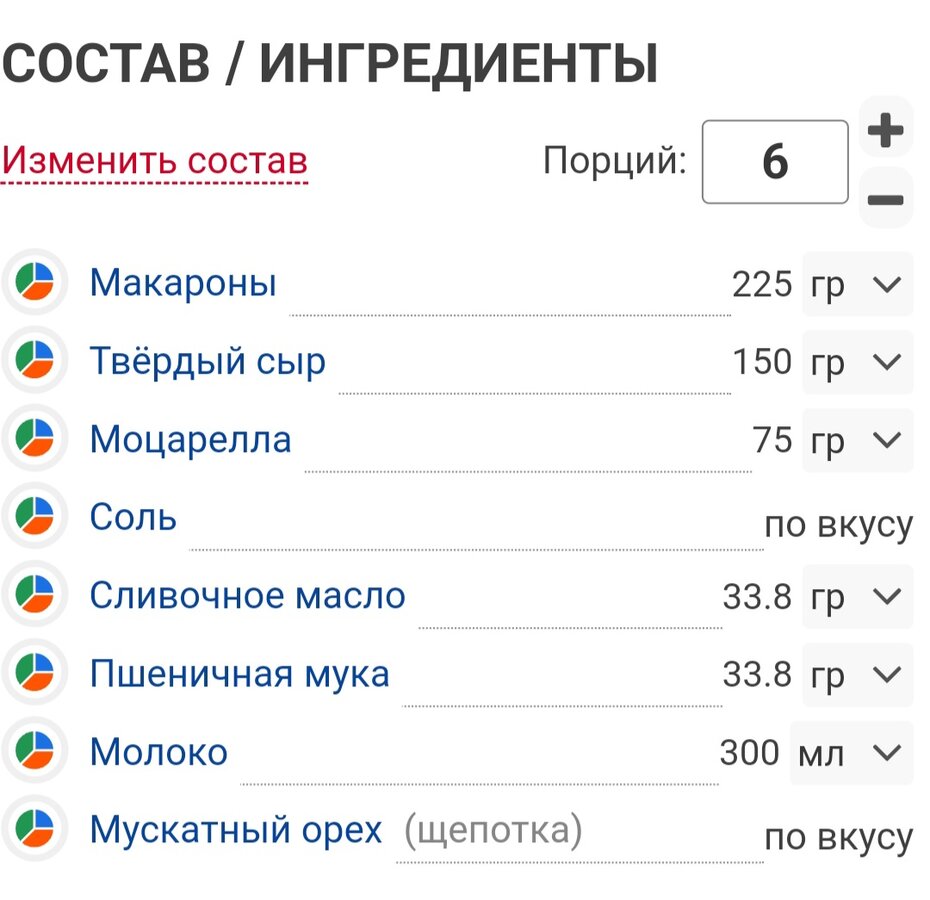Open unit dropdown for Макароны
The width and height of the screenshot is (930, 900).
(x=858, y=284)
